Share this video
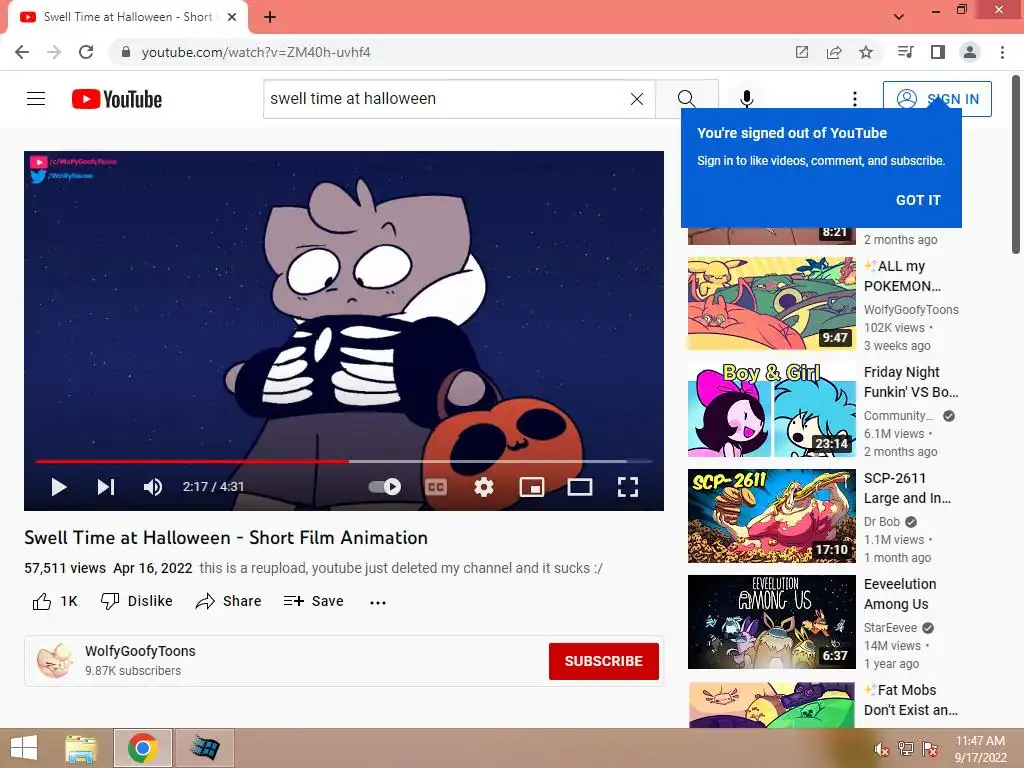 pos(229,601)
